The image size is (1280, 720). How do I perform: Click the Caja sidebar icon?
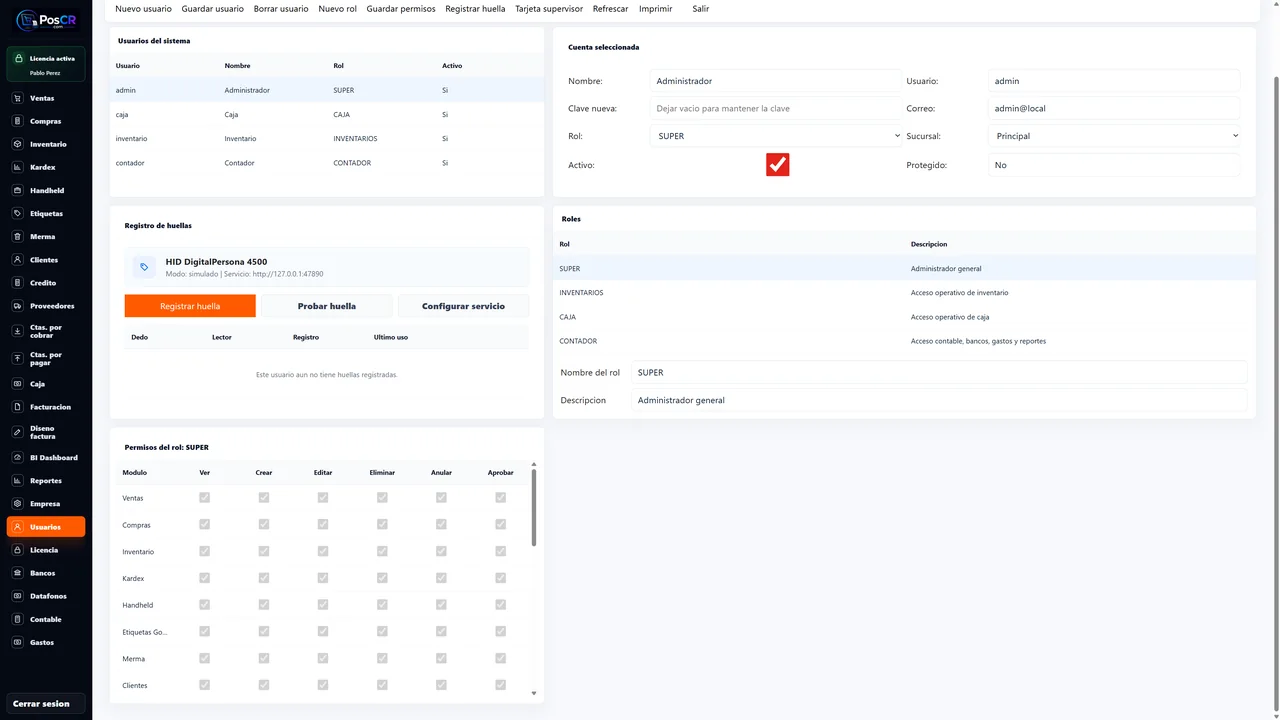18,383
